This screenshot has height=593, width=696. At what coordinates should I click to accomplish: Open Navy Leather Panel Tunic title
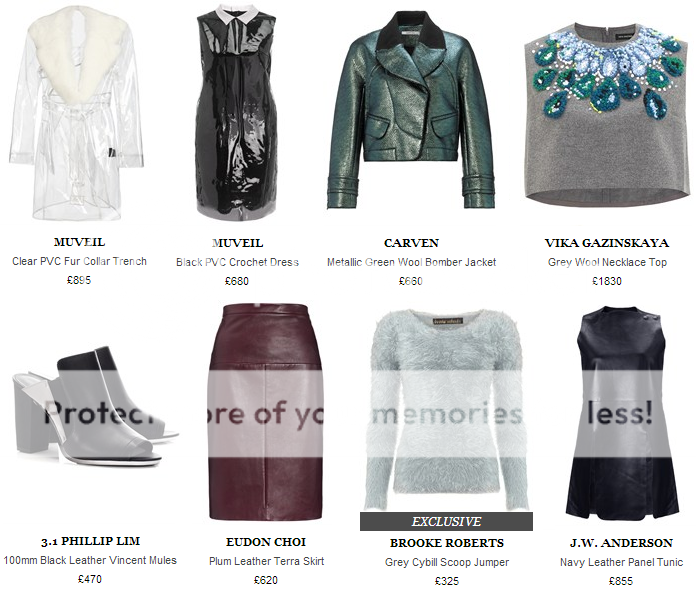pos(621,562)
